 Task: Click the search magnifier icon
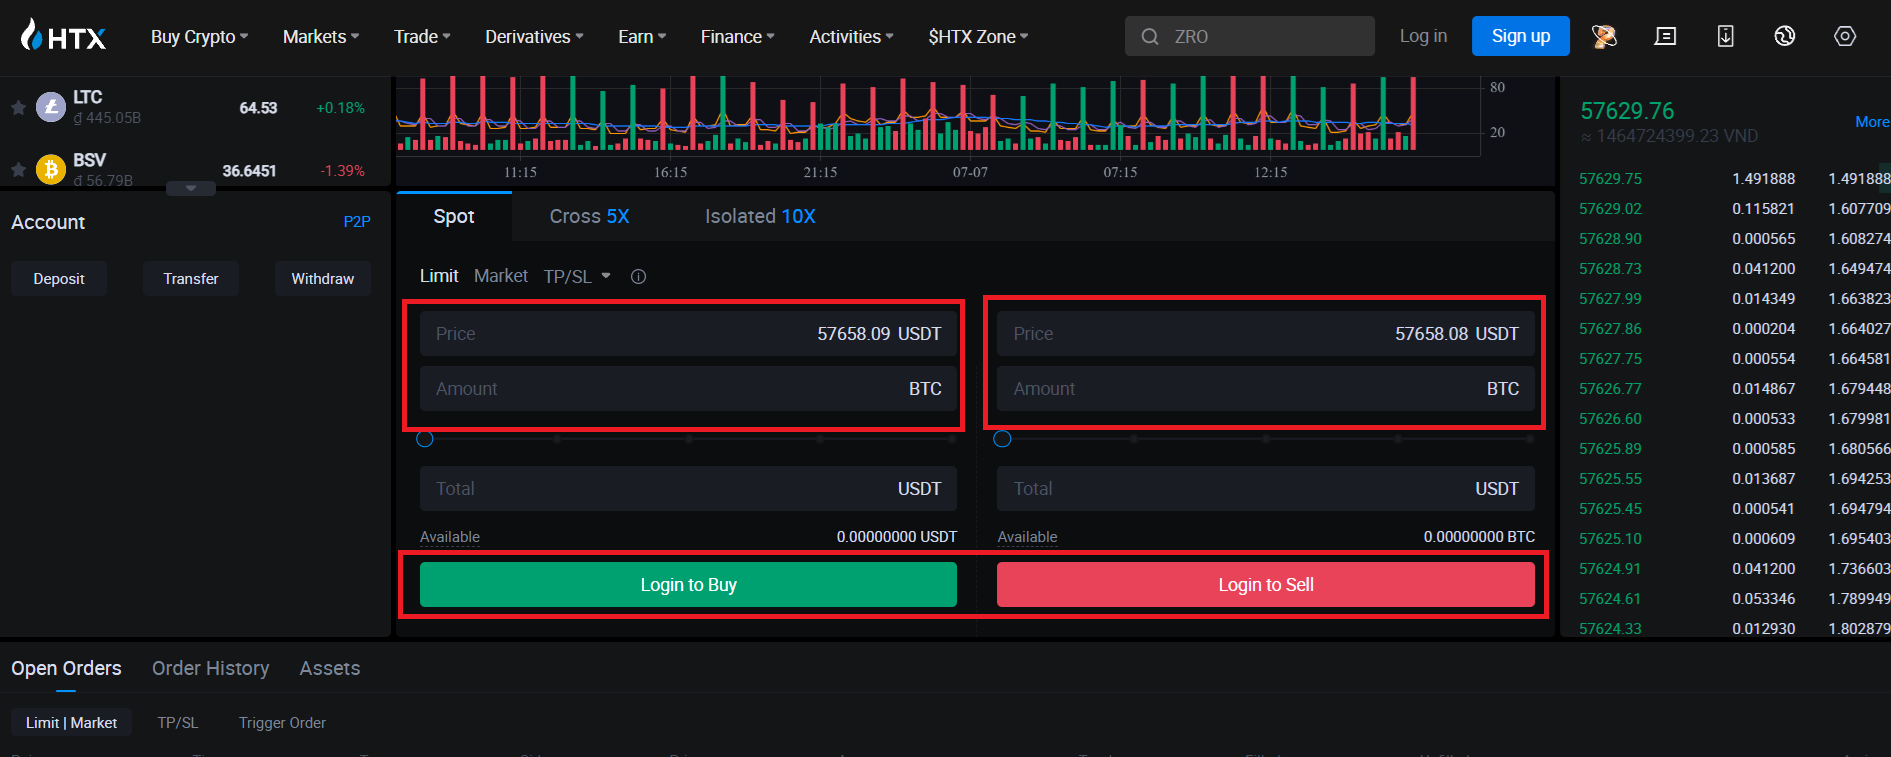point(1150,37)
